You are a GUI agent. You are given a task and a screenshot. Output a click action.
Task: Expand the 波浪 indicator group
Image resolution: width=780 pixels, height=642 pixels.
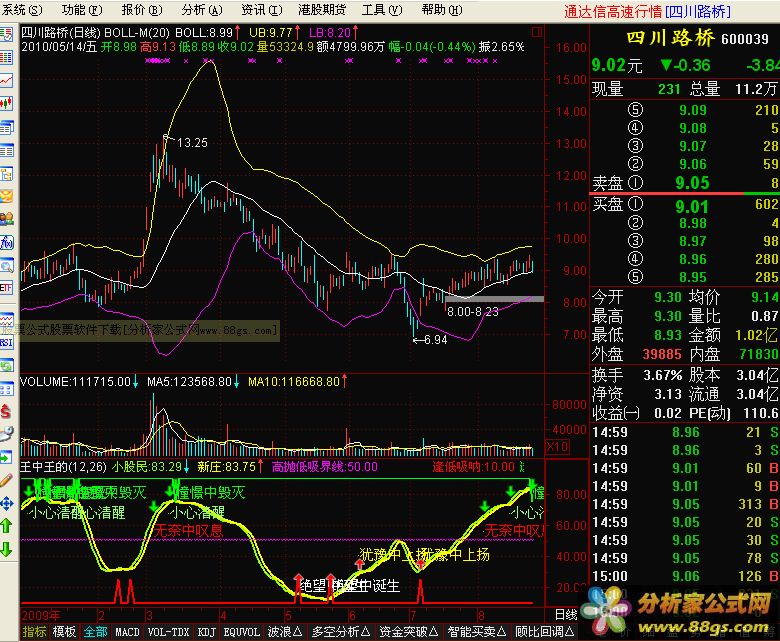click(285, 632)
